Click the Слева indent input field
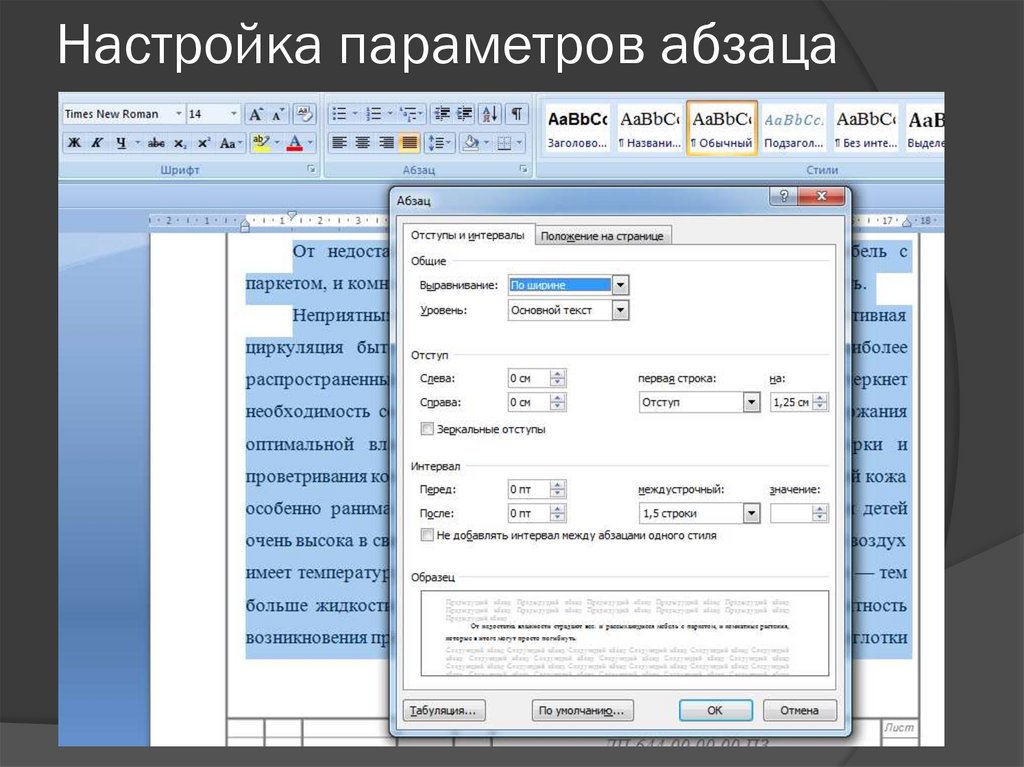 coord(527,378)
